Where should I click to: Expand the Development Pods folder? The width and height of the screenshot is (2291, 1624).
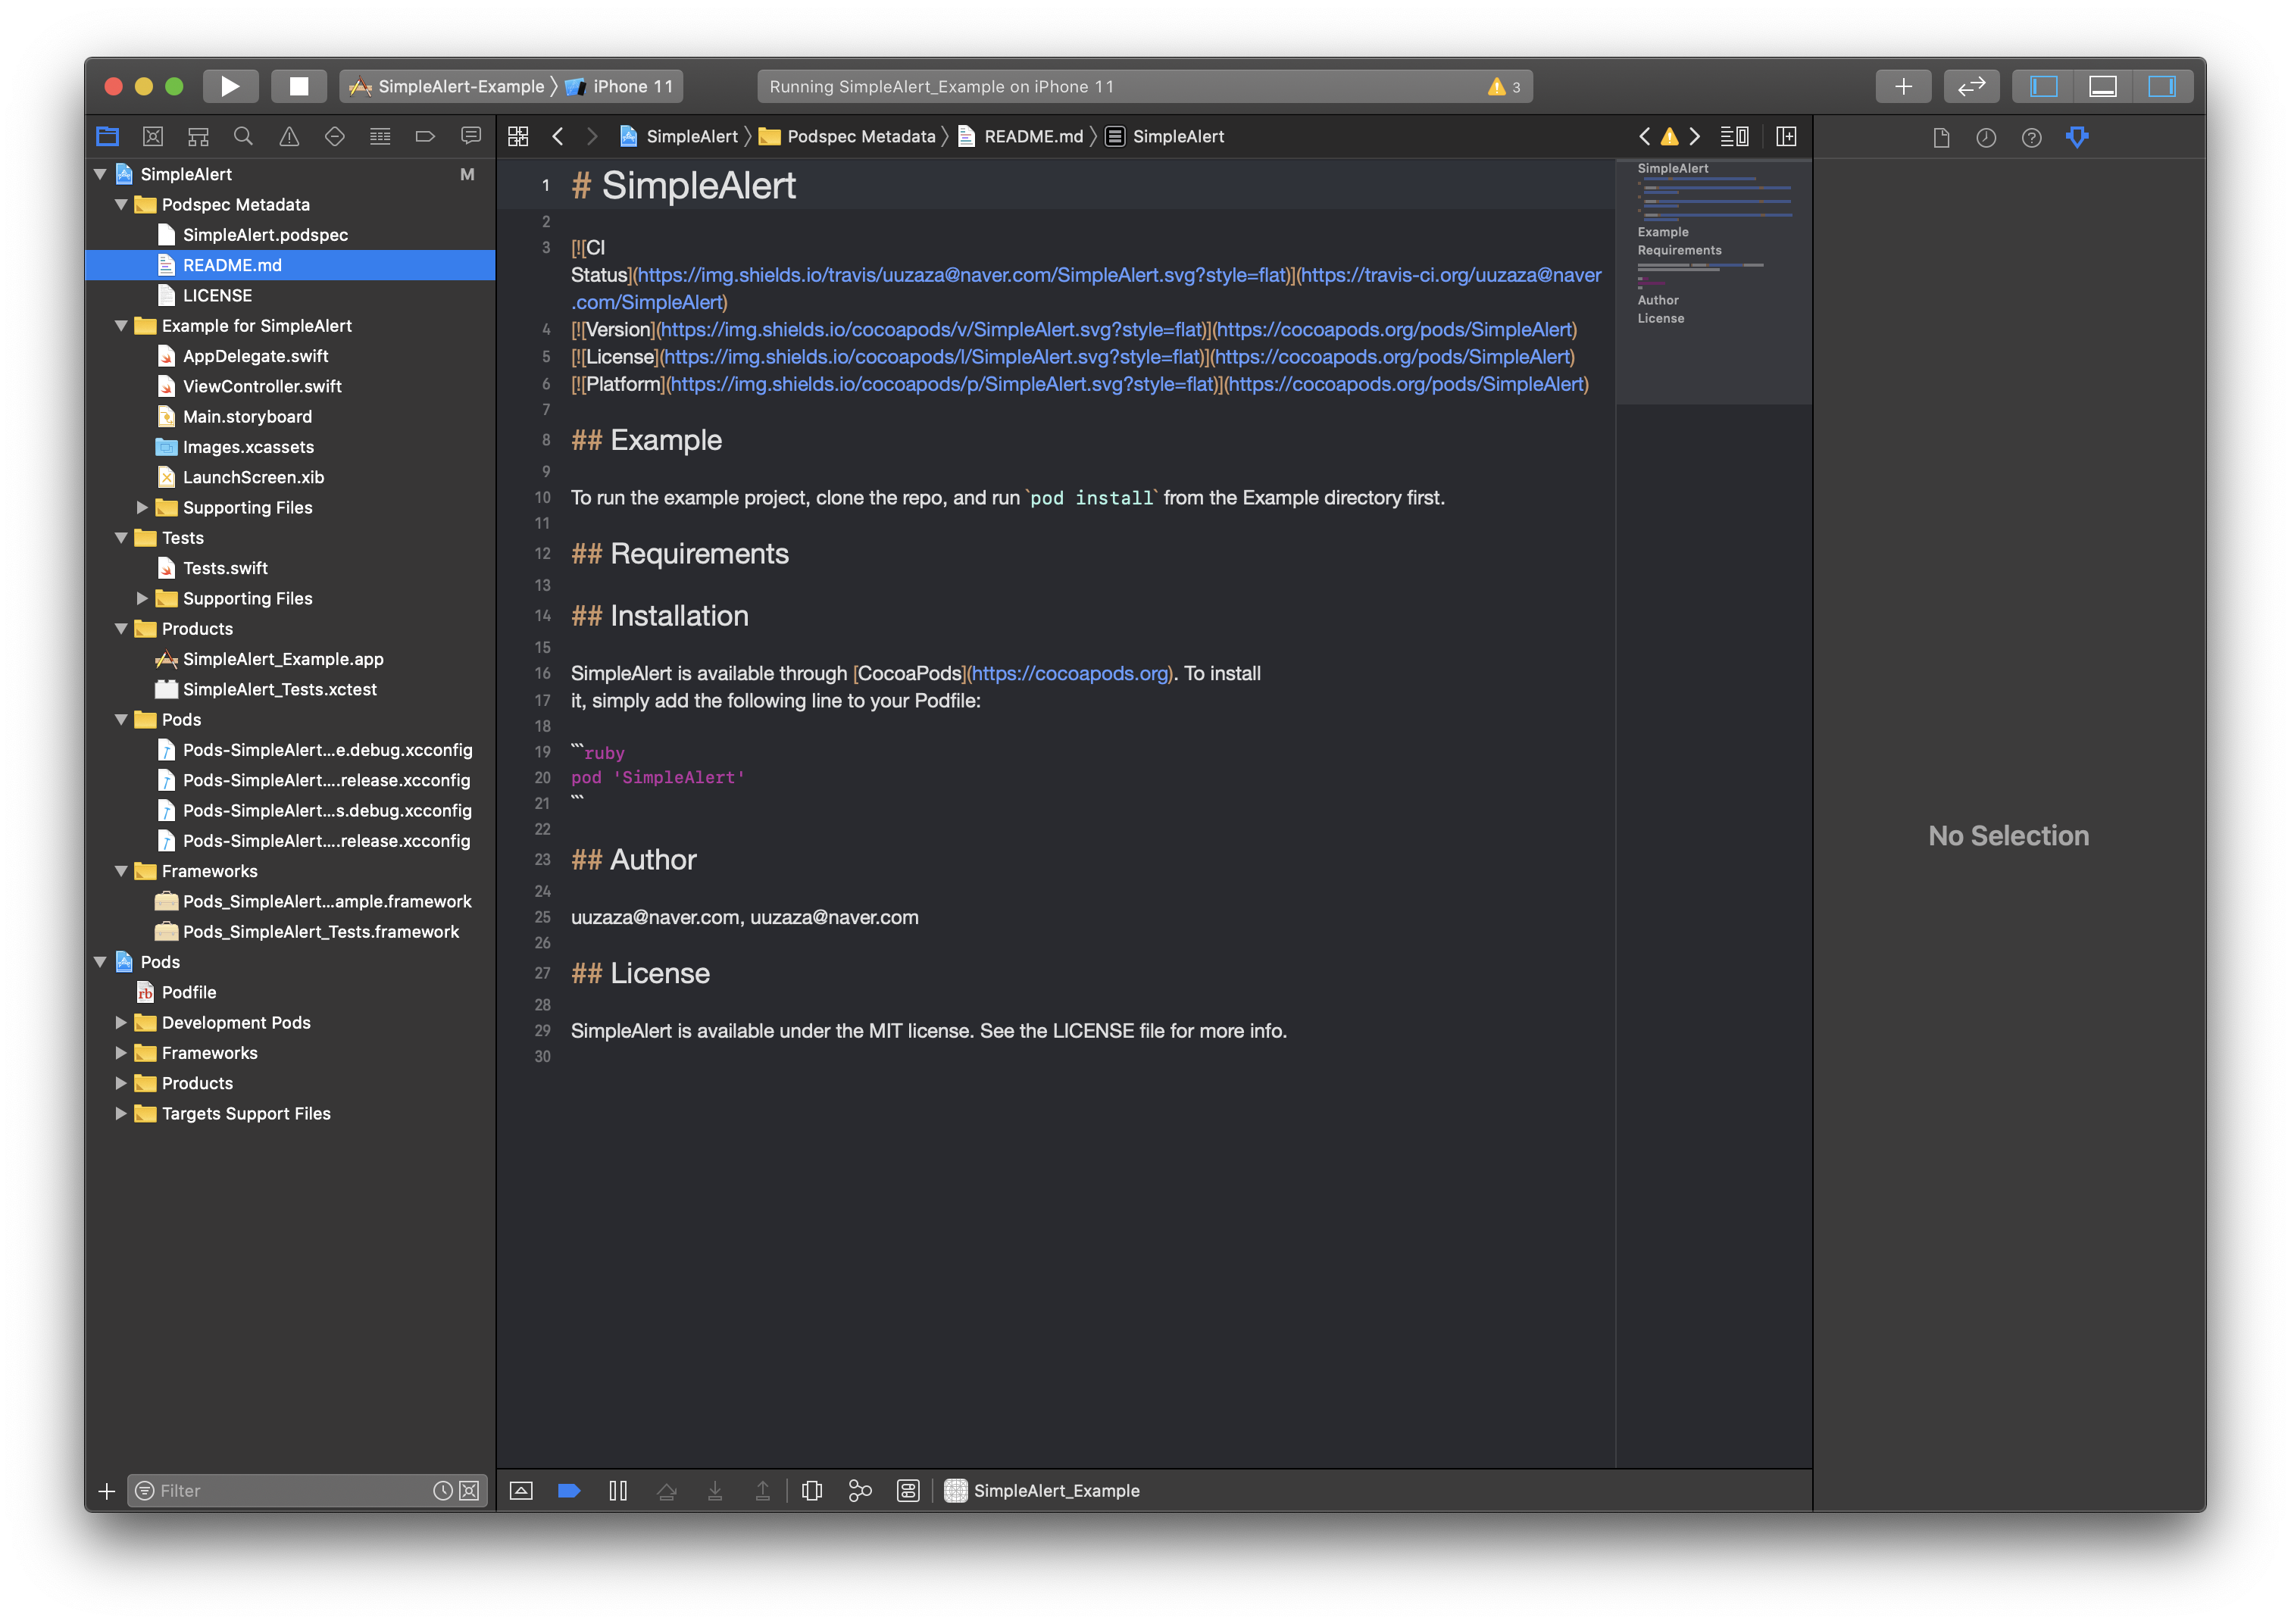coord(121,1022)
